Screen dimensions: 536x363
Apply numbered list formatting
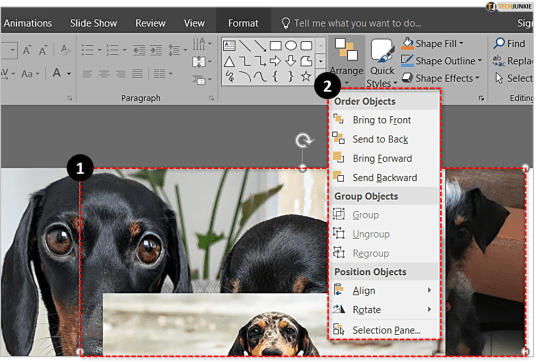tap(112, 50)
